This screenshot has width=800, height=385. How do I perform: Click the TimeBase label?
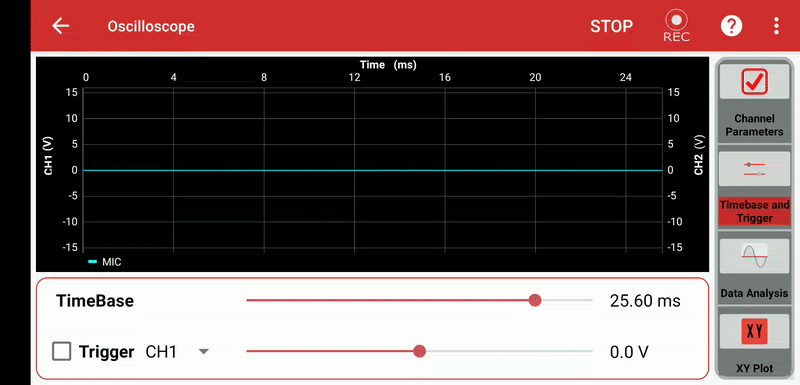click(95, 301)
